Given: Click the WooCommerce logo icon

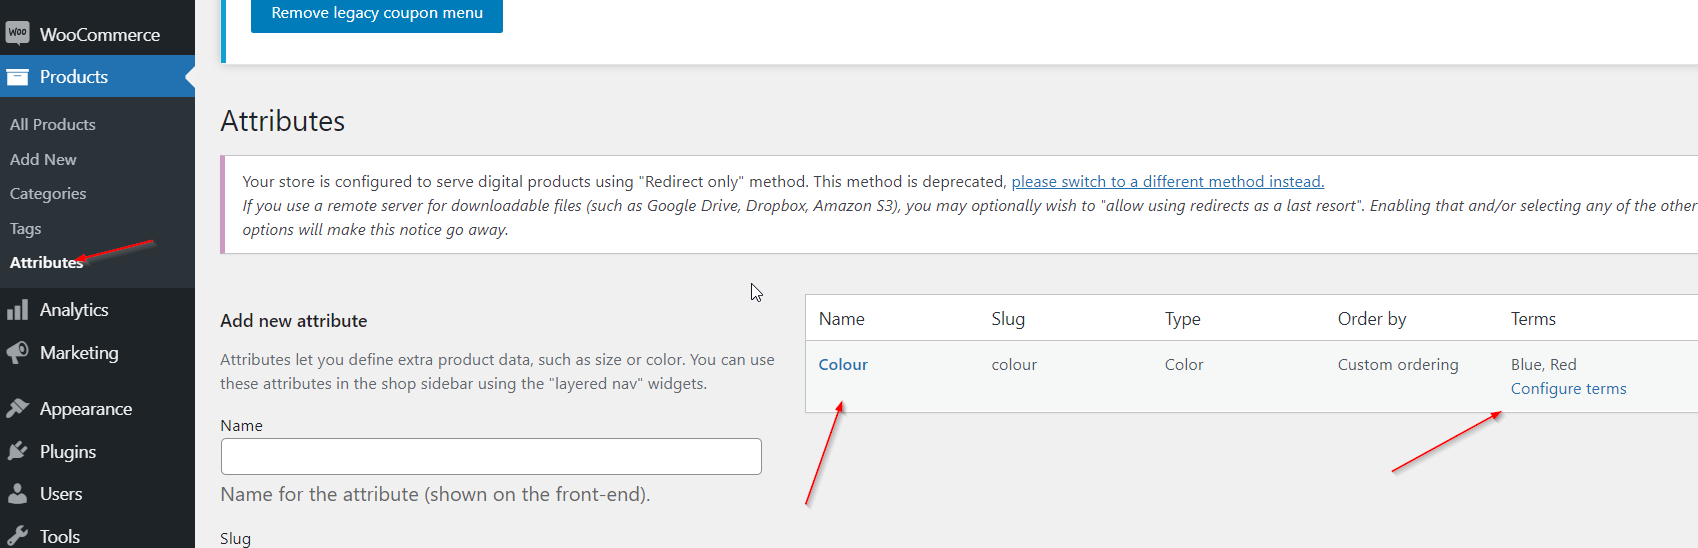Looking at the screenshot, I should pyautogui.click(x=17, y=33).
